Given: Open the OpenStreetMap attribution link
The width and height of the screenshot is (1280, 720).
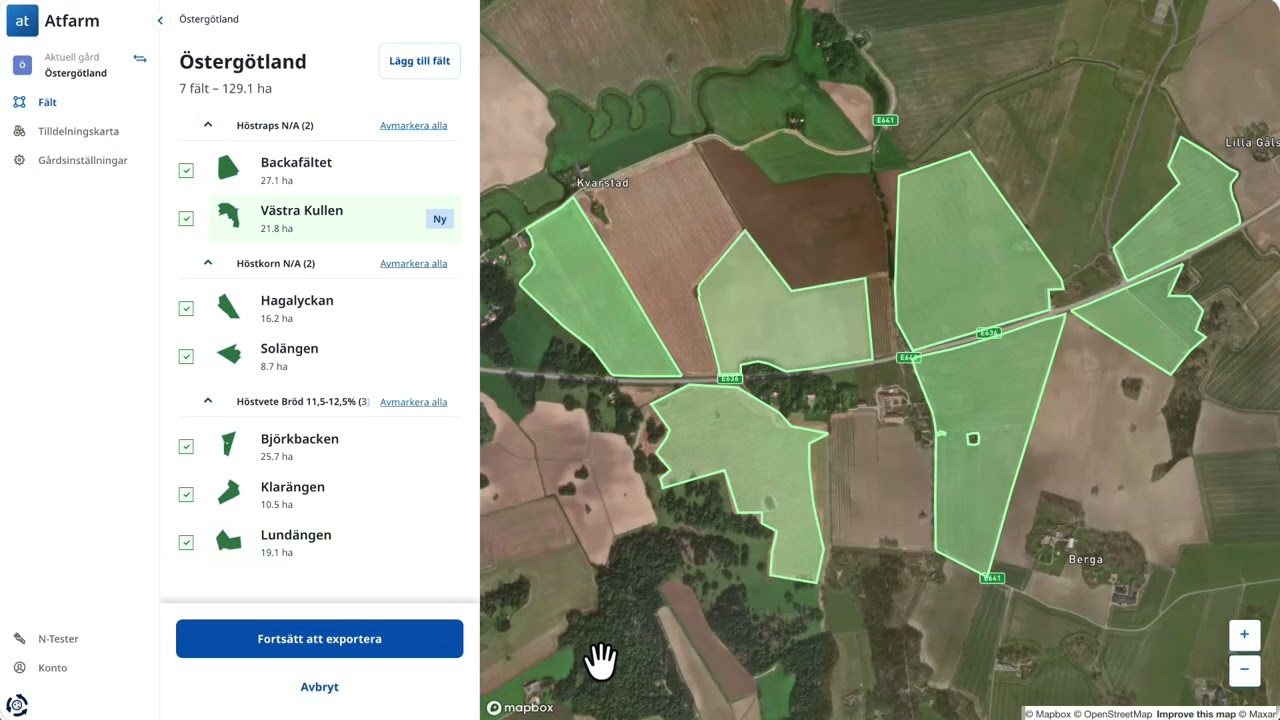Looking at the screenshot, I should [1113, 714].
